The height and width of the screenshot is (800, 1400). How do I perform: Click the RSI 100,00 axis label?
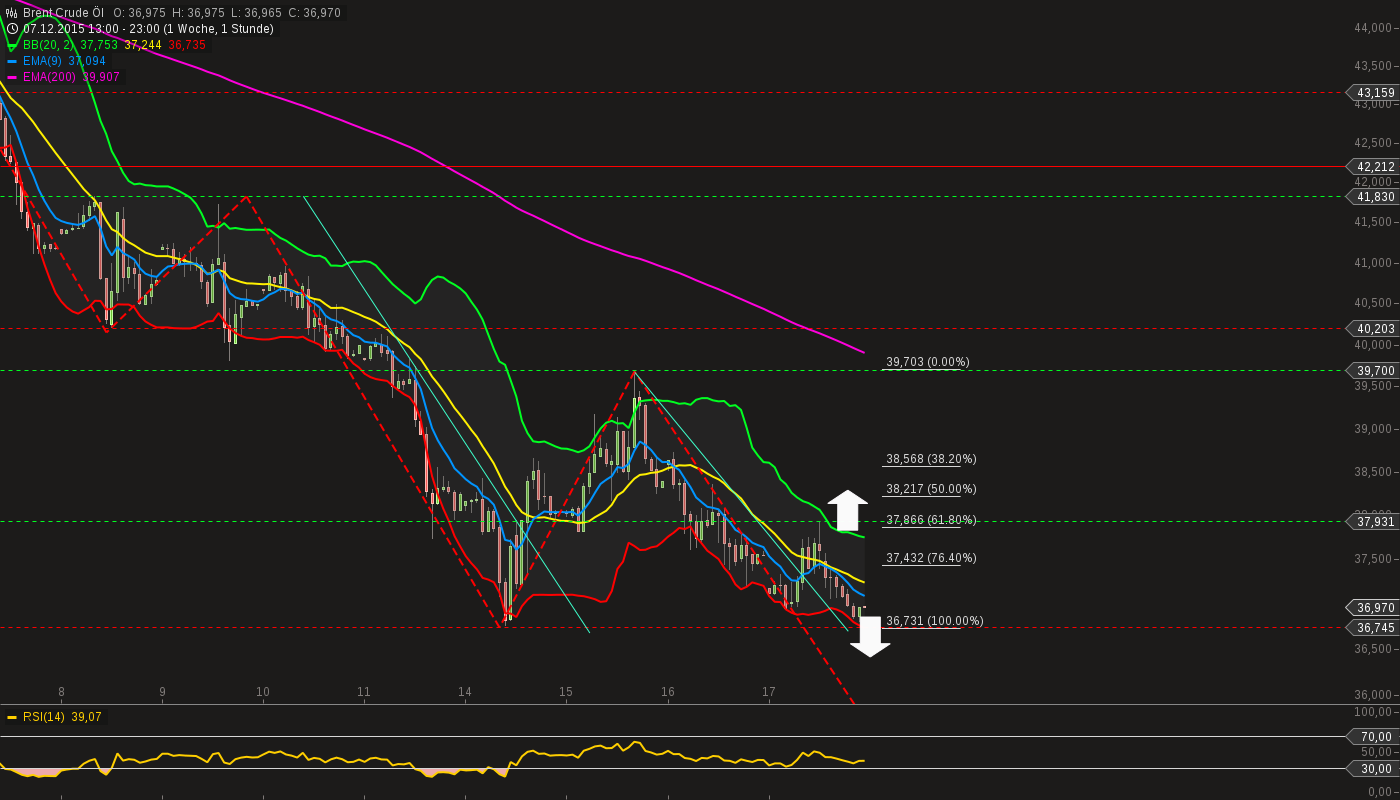(x=1373, y=712)
